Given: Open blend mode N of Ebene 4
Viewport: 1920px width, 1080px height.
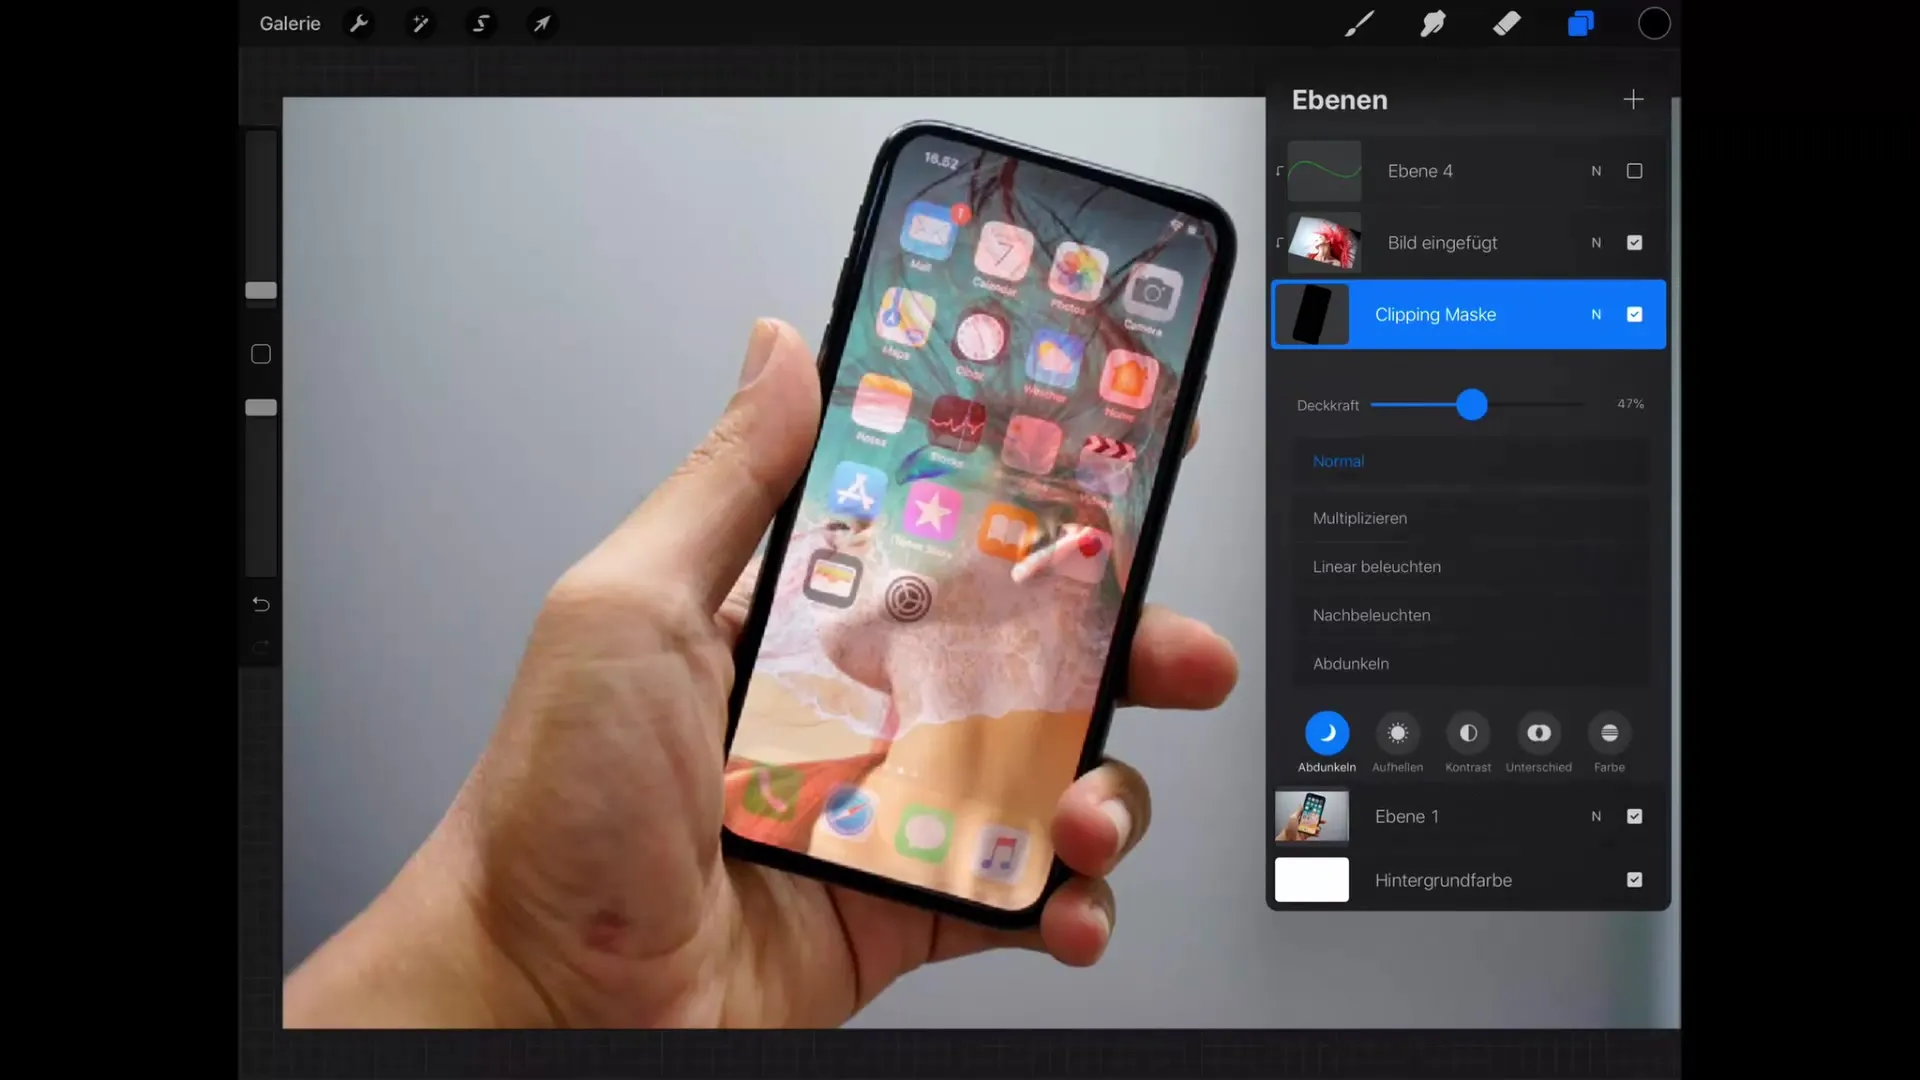Looking at the screenshot, I should [x=1596, y=171].
